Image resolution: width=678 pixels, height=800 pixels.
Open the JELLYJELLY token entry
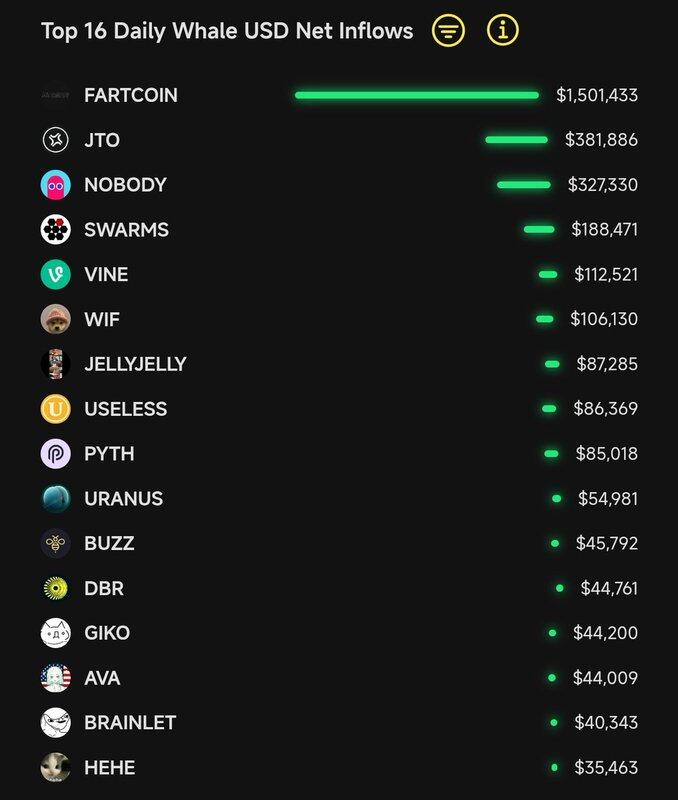click(x=135, y=364)
